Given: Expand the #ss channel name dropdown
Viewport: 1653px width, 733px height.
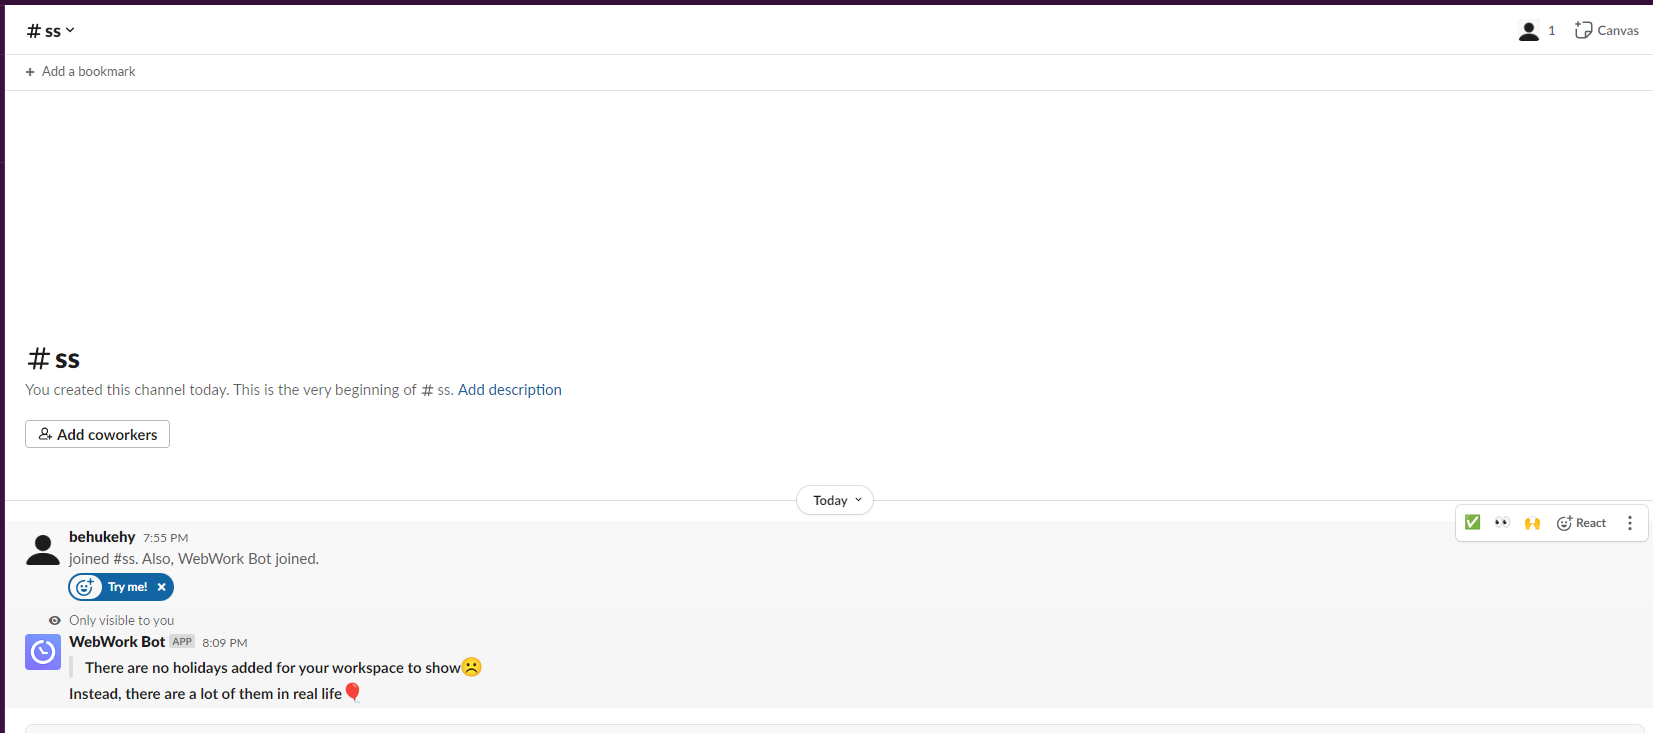Looking at the screenshot, I should 51,31.
